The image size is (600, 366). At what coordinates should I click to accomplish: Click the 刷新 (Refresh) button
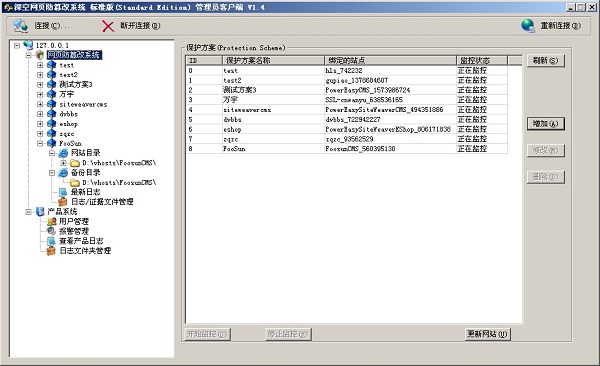click(546, 60)
